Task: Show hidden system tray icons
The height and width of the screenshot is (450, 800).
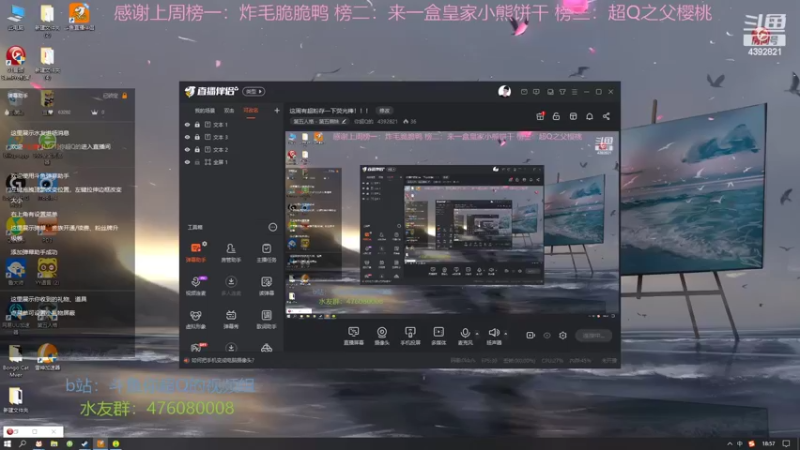Action: pos(729,444)
